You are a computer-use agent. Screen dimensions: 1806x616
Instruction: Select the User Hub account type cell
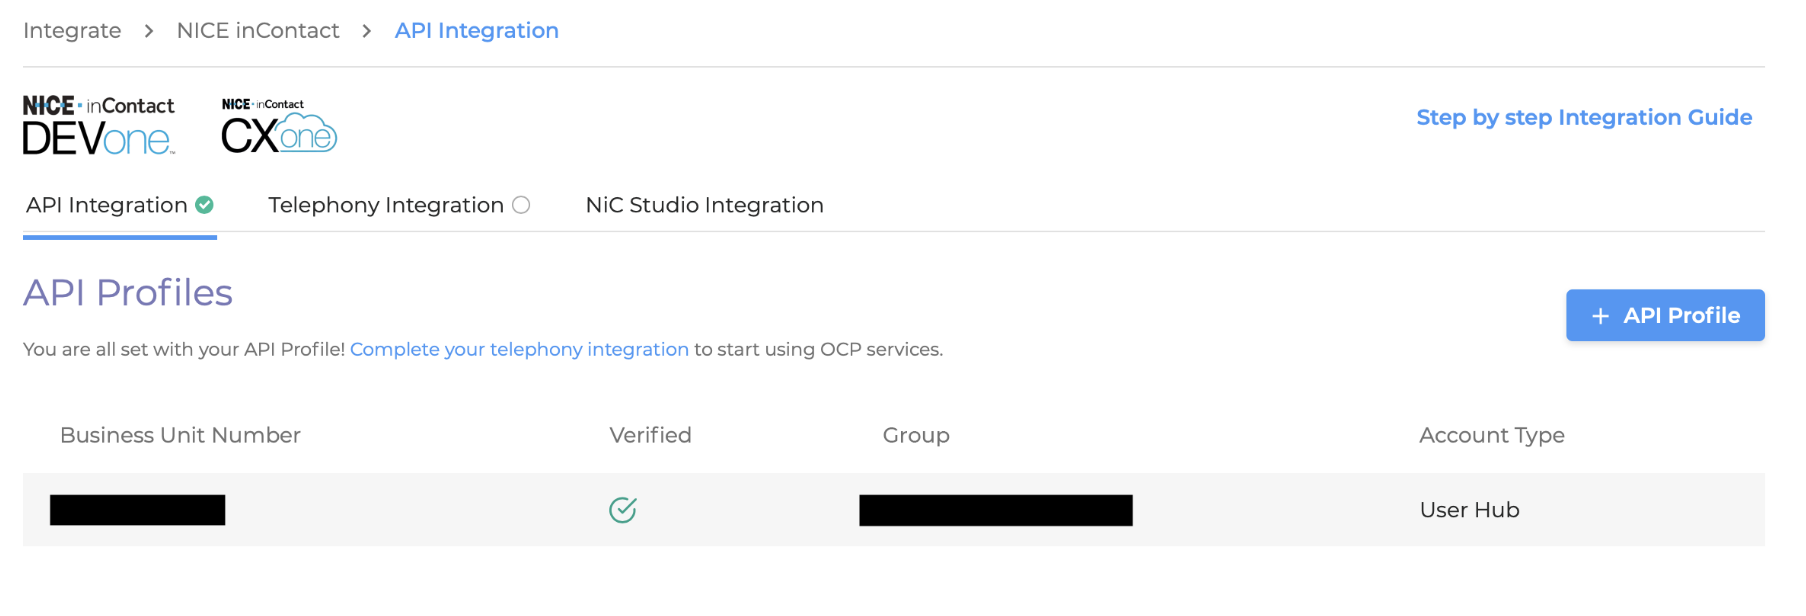click(1469, 510)
